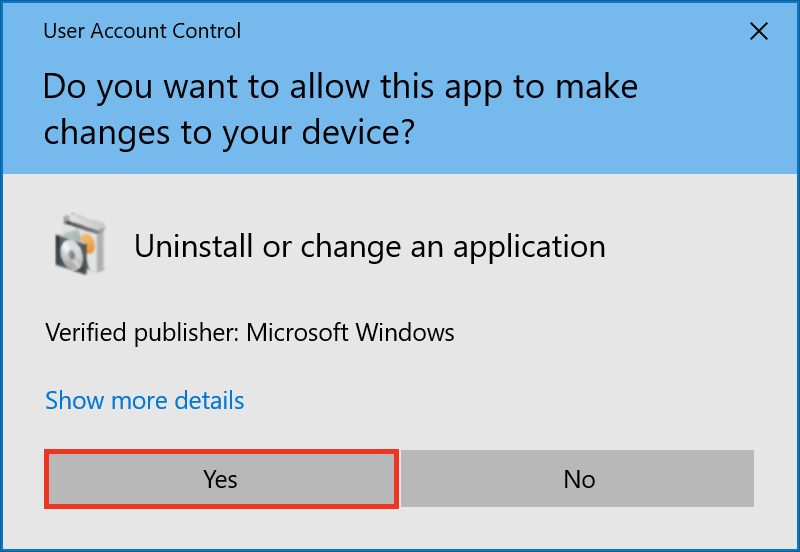800x552 pixels.
Task: Click the 'changes to your device?' heading line
Action: coord(228,132)
